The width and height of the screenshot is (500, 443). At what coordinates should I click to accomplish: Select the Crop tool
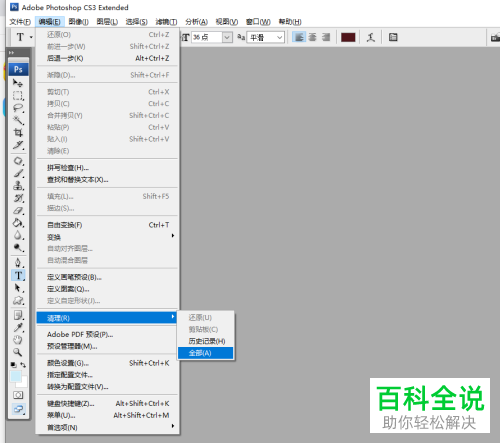pyautogui.click(x=18, y=133)
